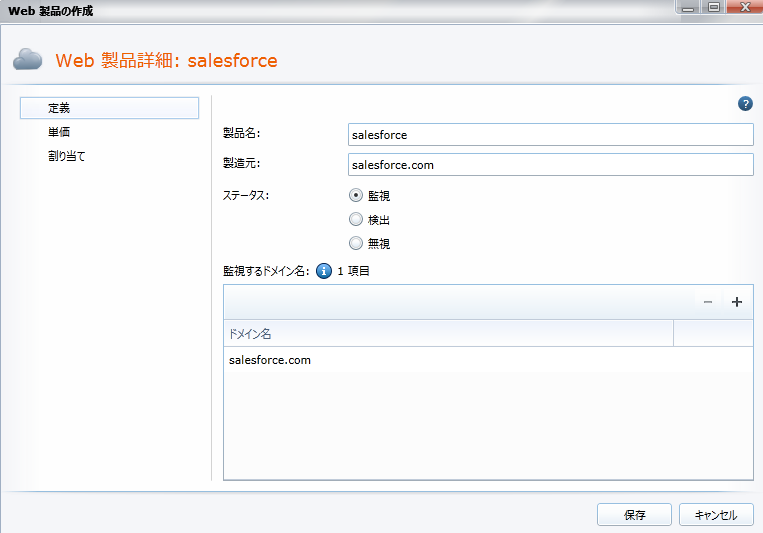
Task: Open help via blue question mark icon
Action: click(x=745, y=104)
